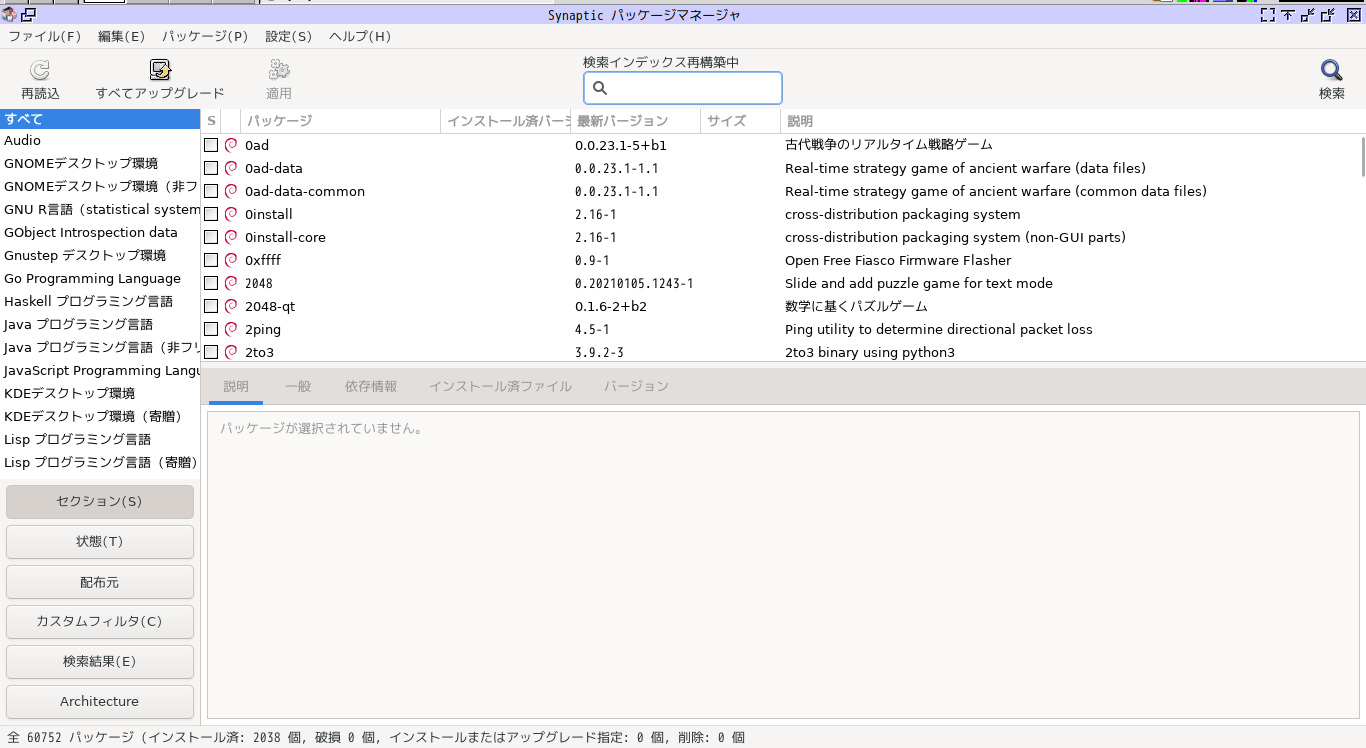Viewport: 1366px width, 748px height.
Task: Click the 検索結果(E) button
Action: tap(100, 662)
